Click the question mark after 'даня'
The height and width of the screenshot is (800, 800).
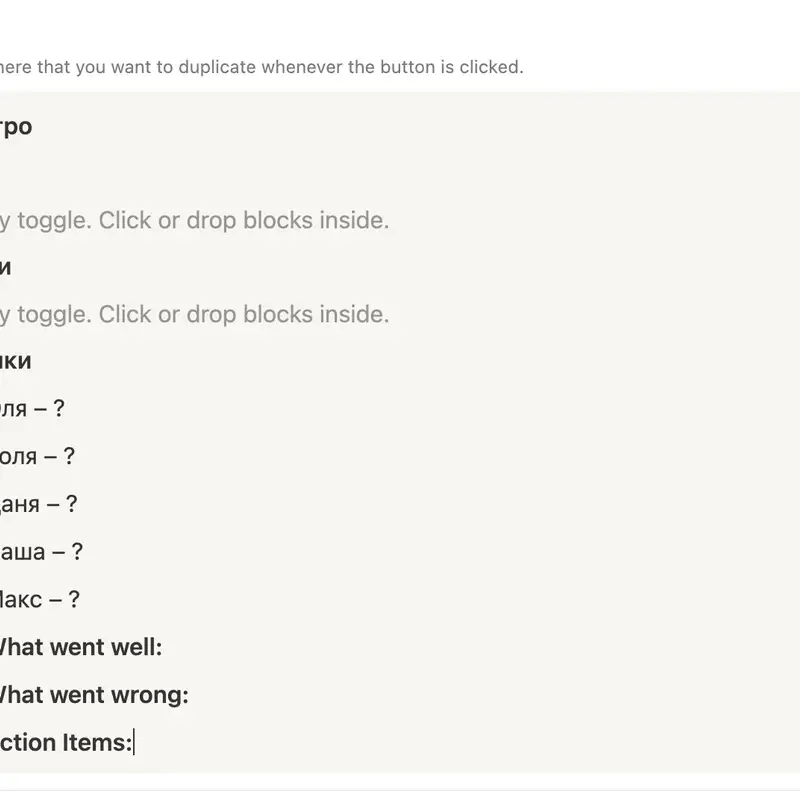point(71,504)
